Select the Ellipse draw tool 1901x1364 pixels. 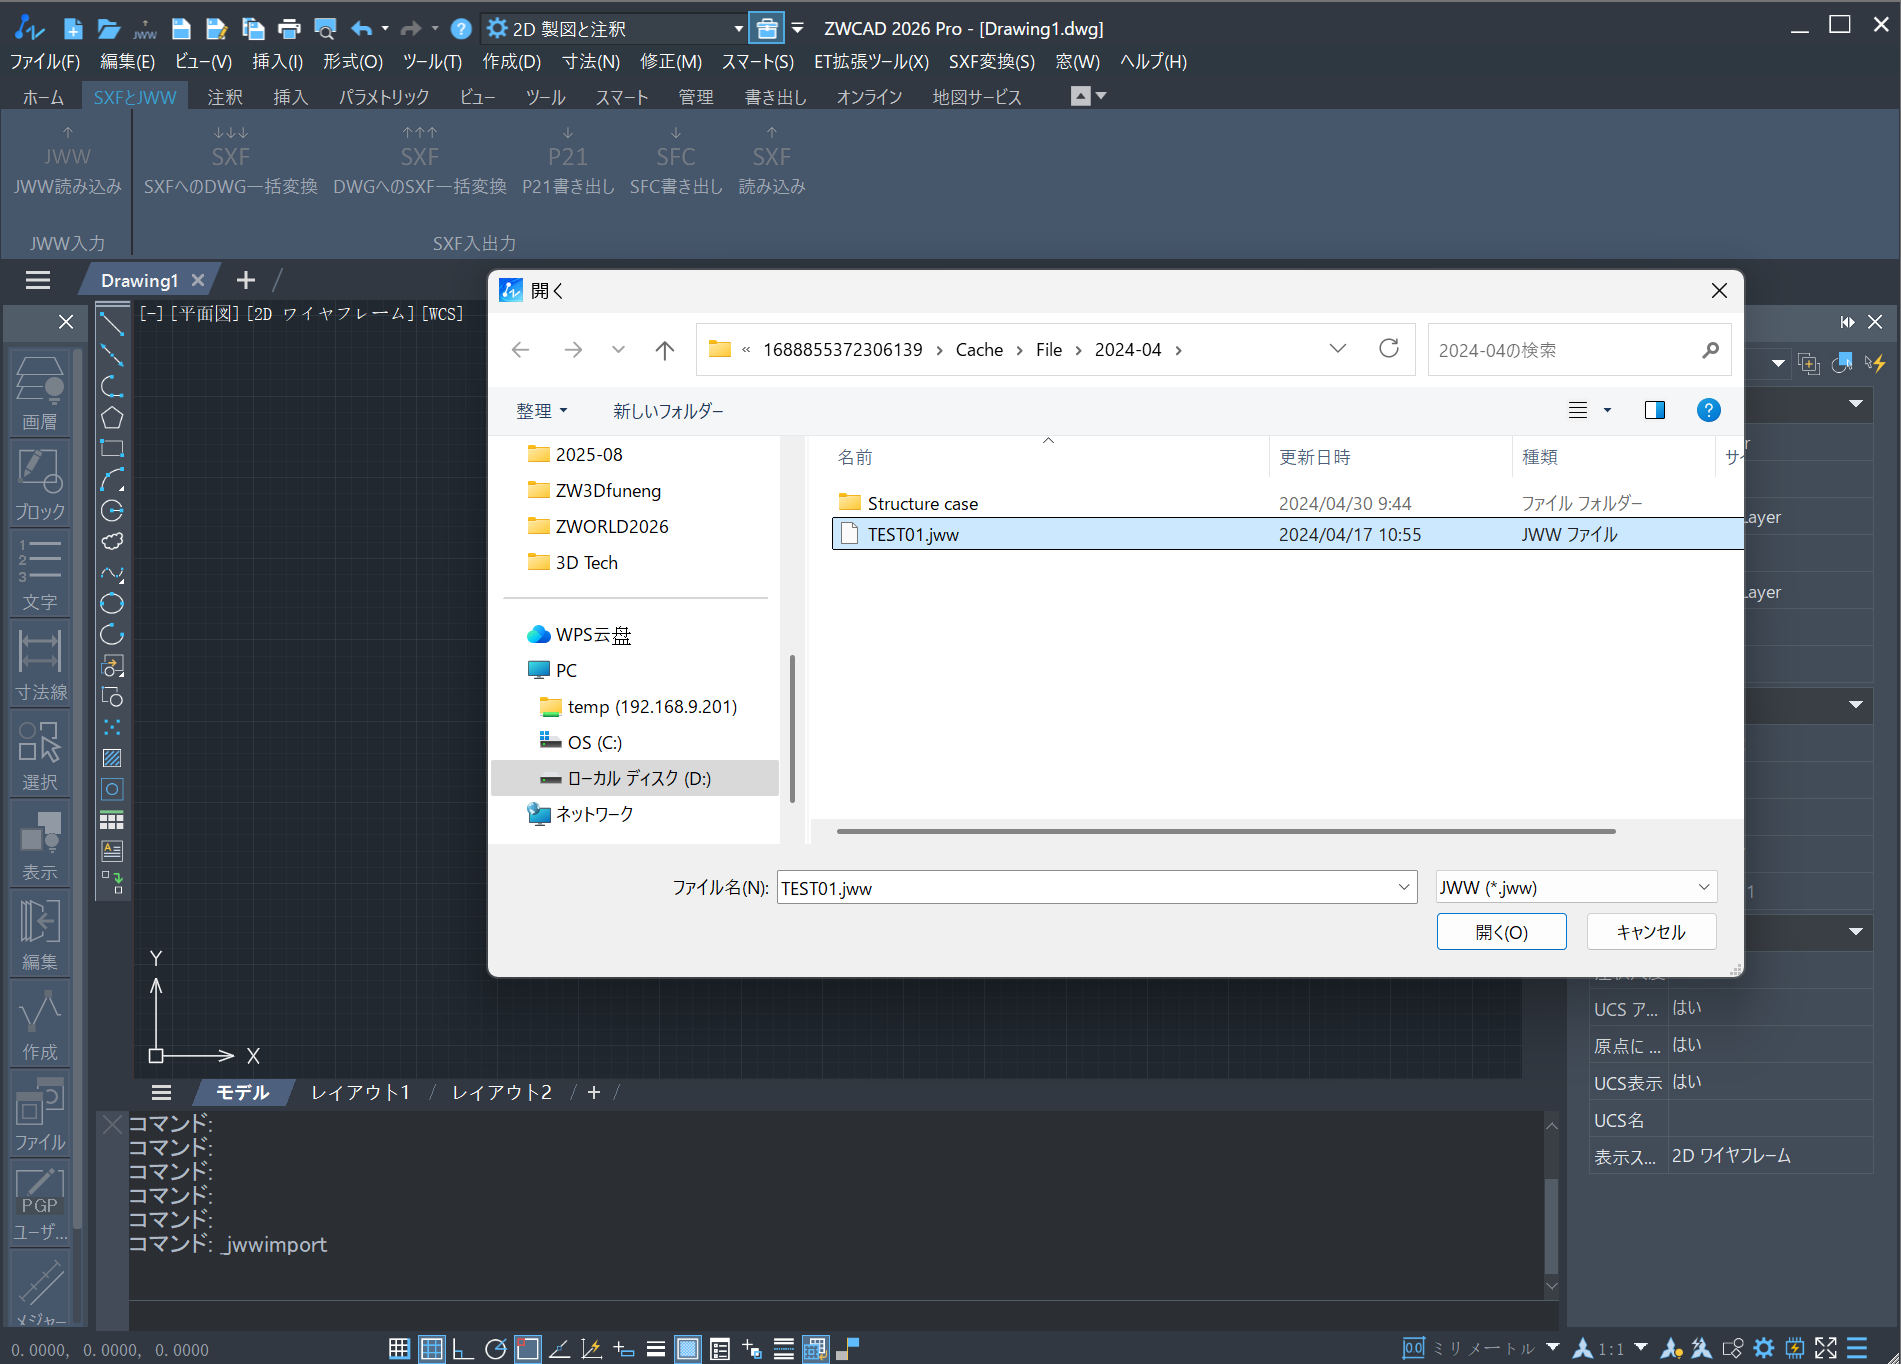tap(112, 603)
